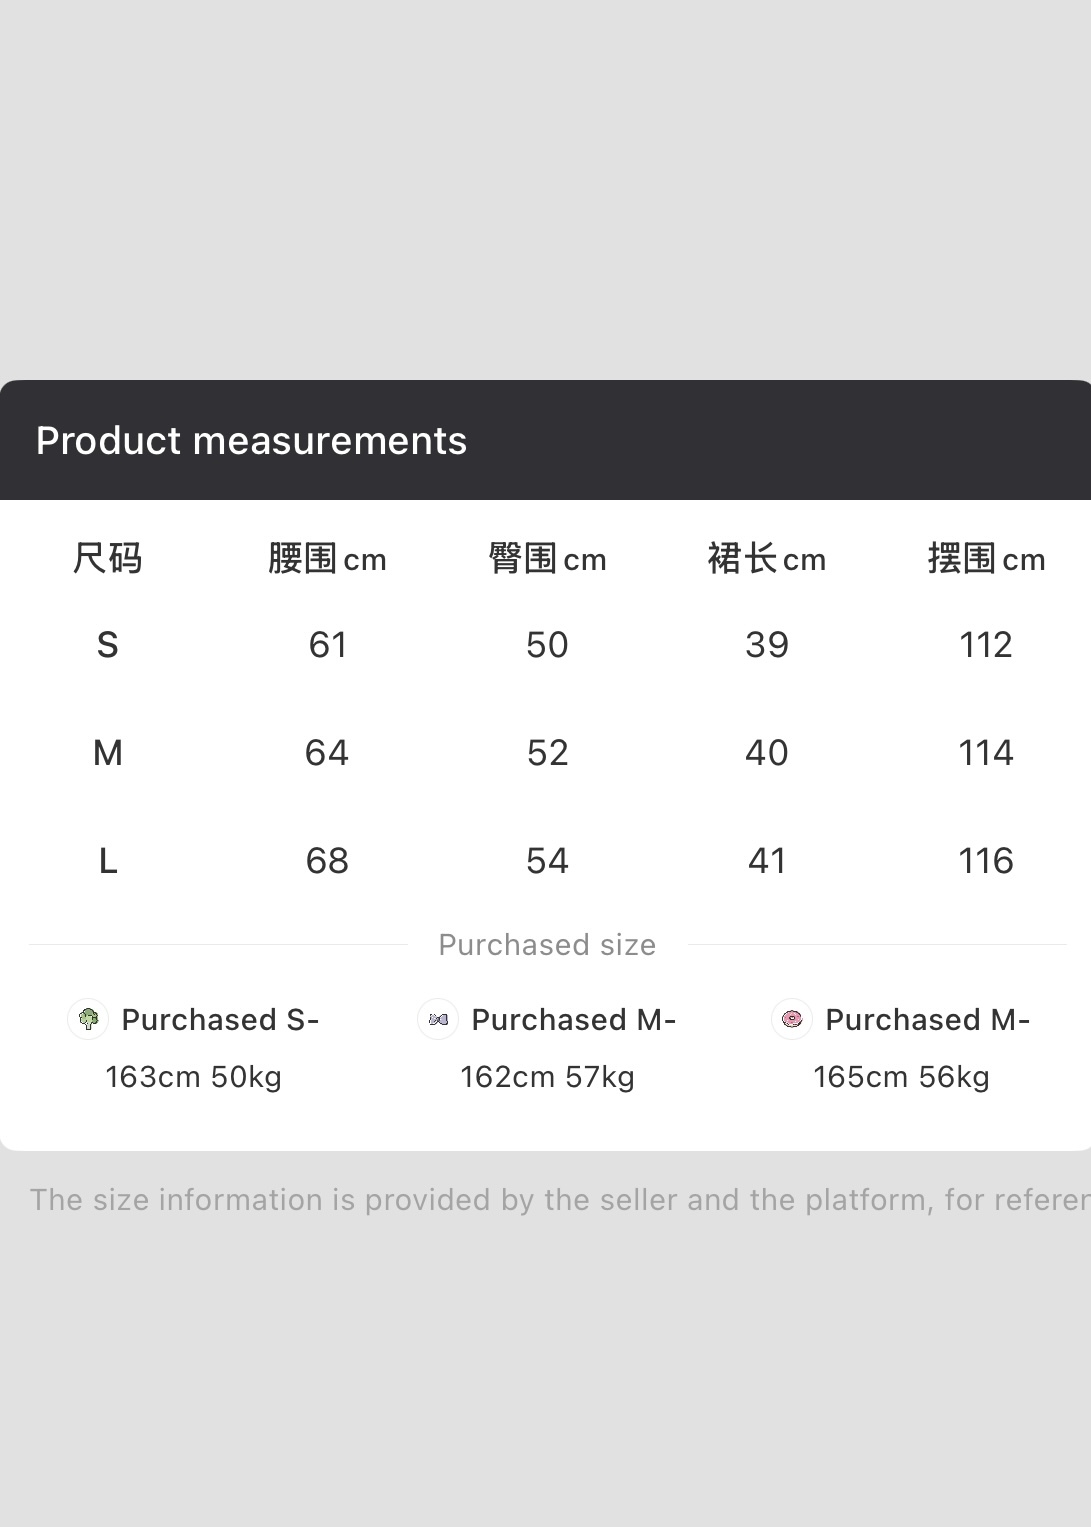The image size is (1091, 1527).
Task: Click the 裙长 cm column header
Action: coord(767,558)
